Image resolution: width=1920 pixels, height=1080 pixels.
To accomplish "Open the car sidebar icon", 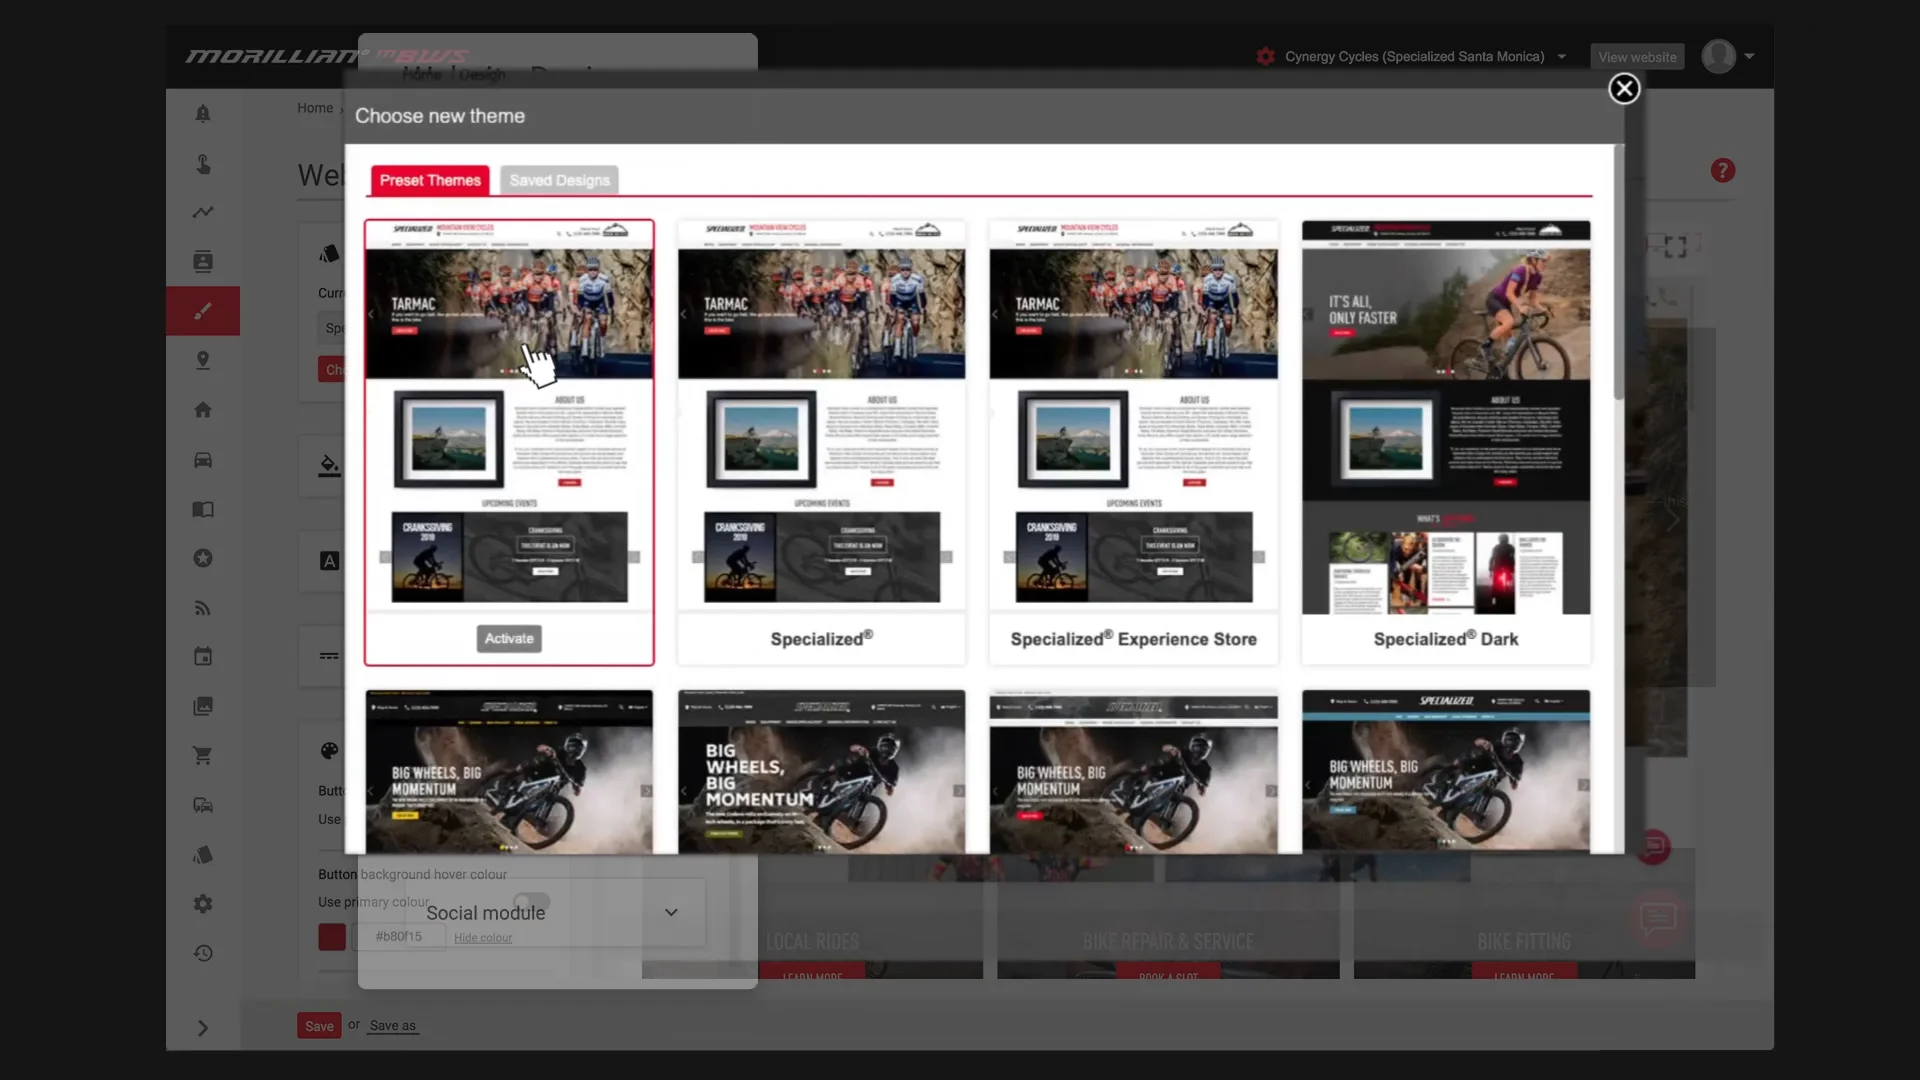I will 203,460.
